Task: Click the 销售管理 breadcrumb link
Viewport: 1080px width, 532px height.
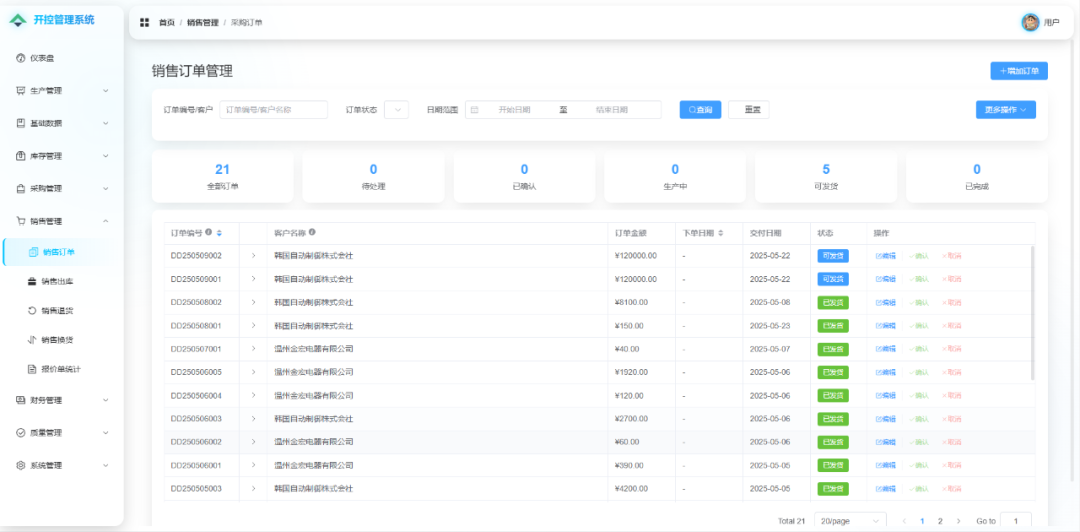Action: tap(202, 23)
